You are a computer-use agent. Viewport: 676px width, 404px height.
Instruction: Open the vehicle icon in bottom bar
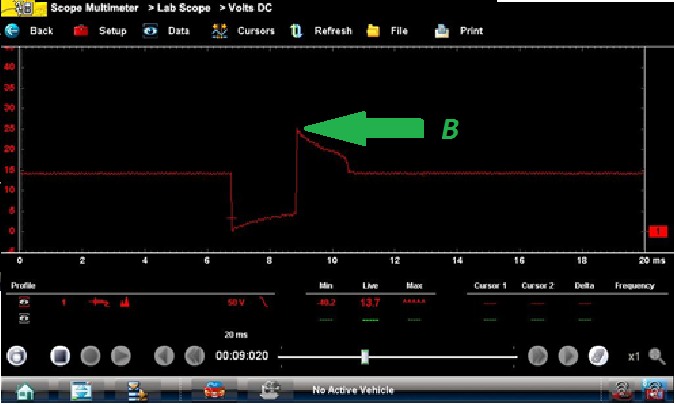click(213, 390)
